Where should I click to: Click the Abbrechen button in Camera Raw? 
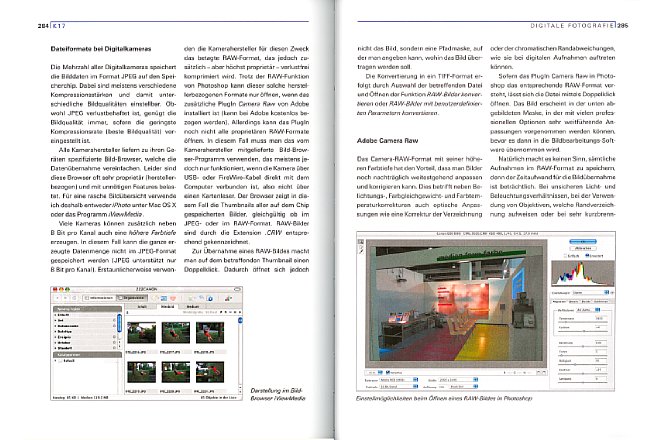(x=583, y=248)
